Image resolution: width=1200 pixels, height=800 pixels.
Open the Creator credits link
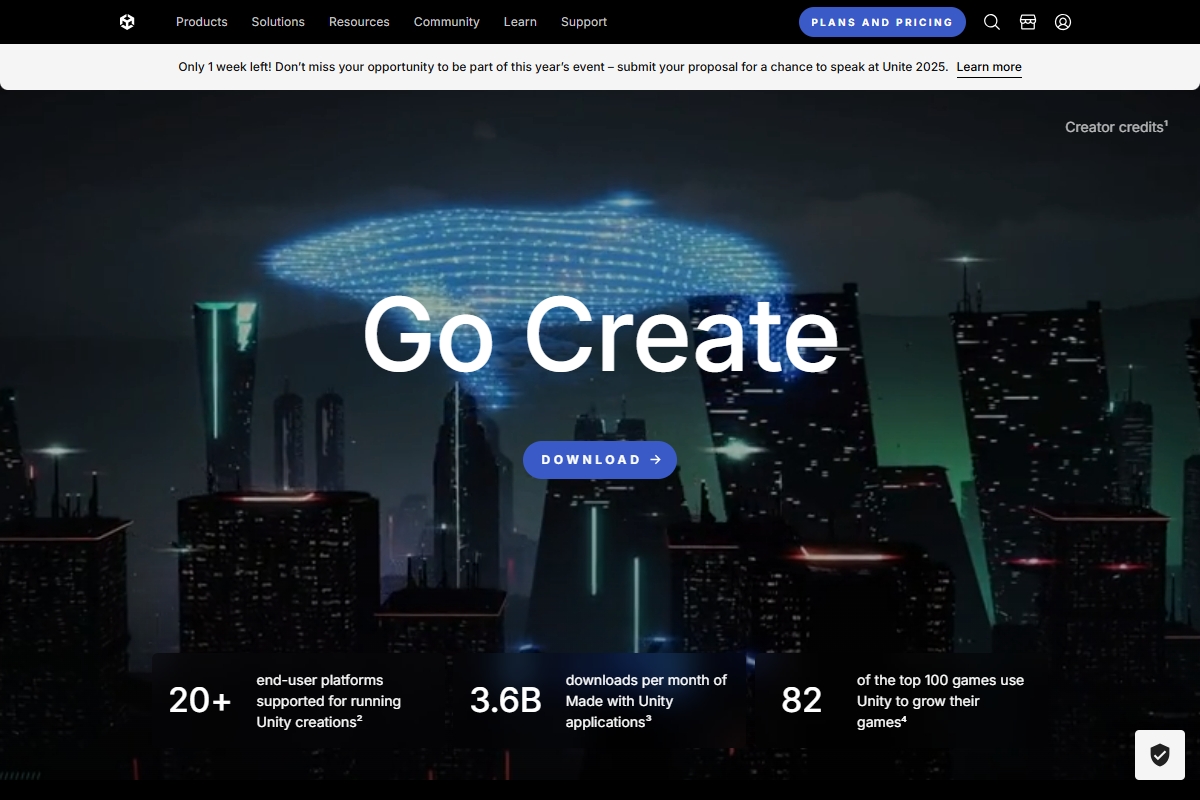pos(1116,127)
